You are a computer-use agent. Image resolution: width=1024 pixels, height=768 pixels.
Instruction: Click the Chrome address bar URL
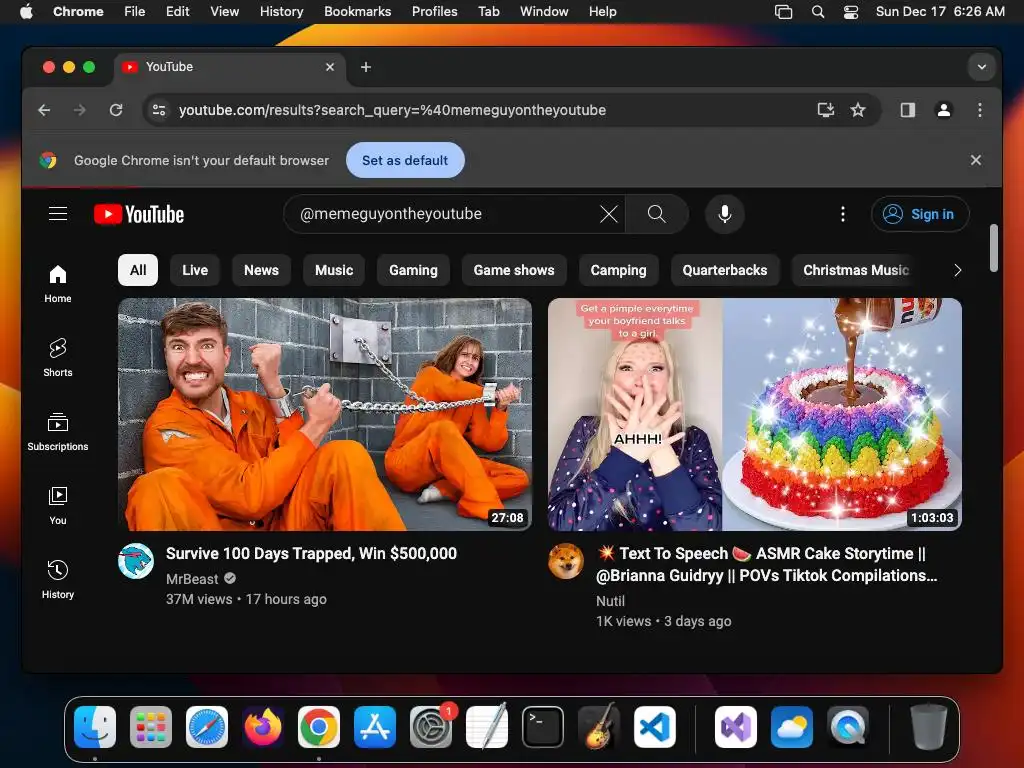(x=392, y=110)
